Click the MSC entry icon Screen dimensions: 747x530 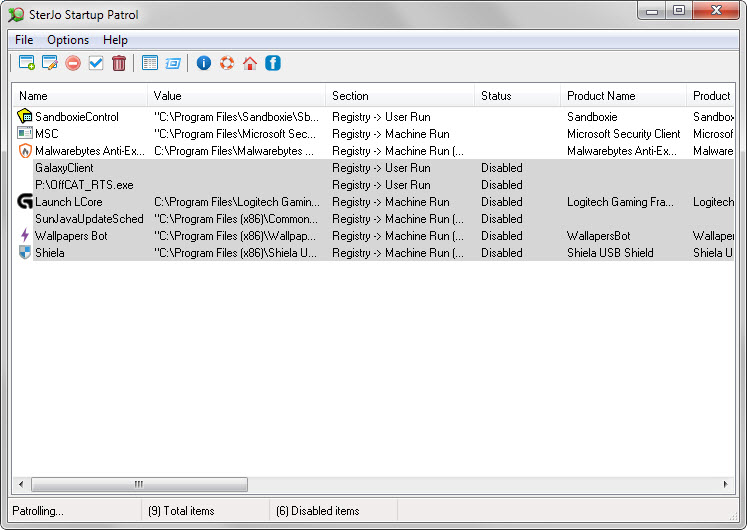point(25,133)
